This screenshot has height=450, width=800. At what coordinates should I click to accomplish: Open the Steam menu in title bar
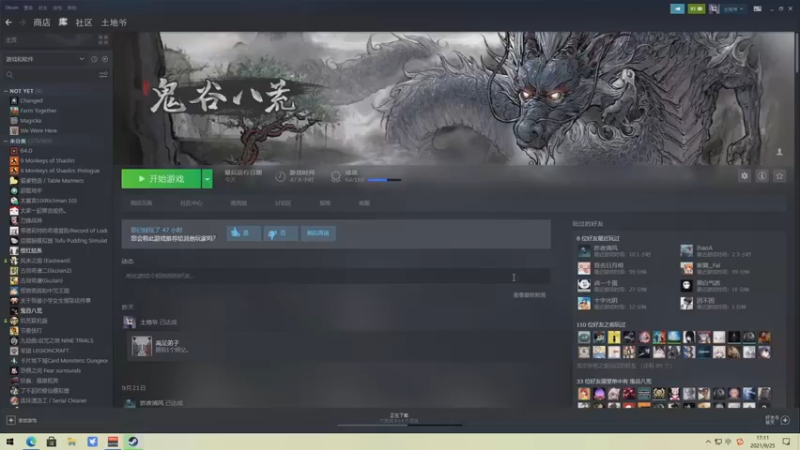[x=12, y=8]
